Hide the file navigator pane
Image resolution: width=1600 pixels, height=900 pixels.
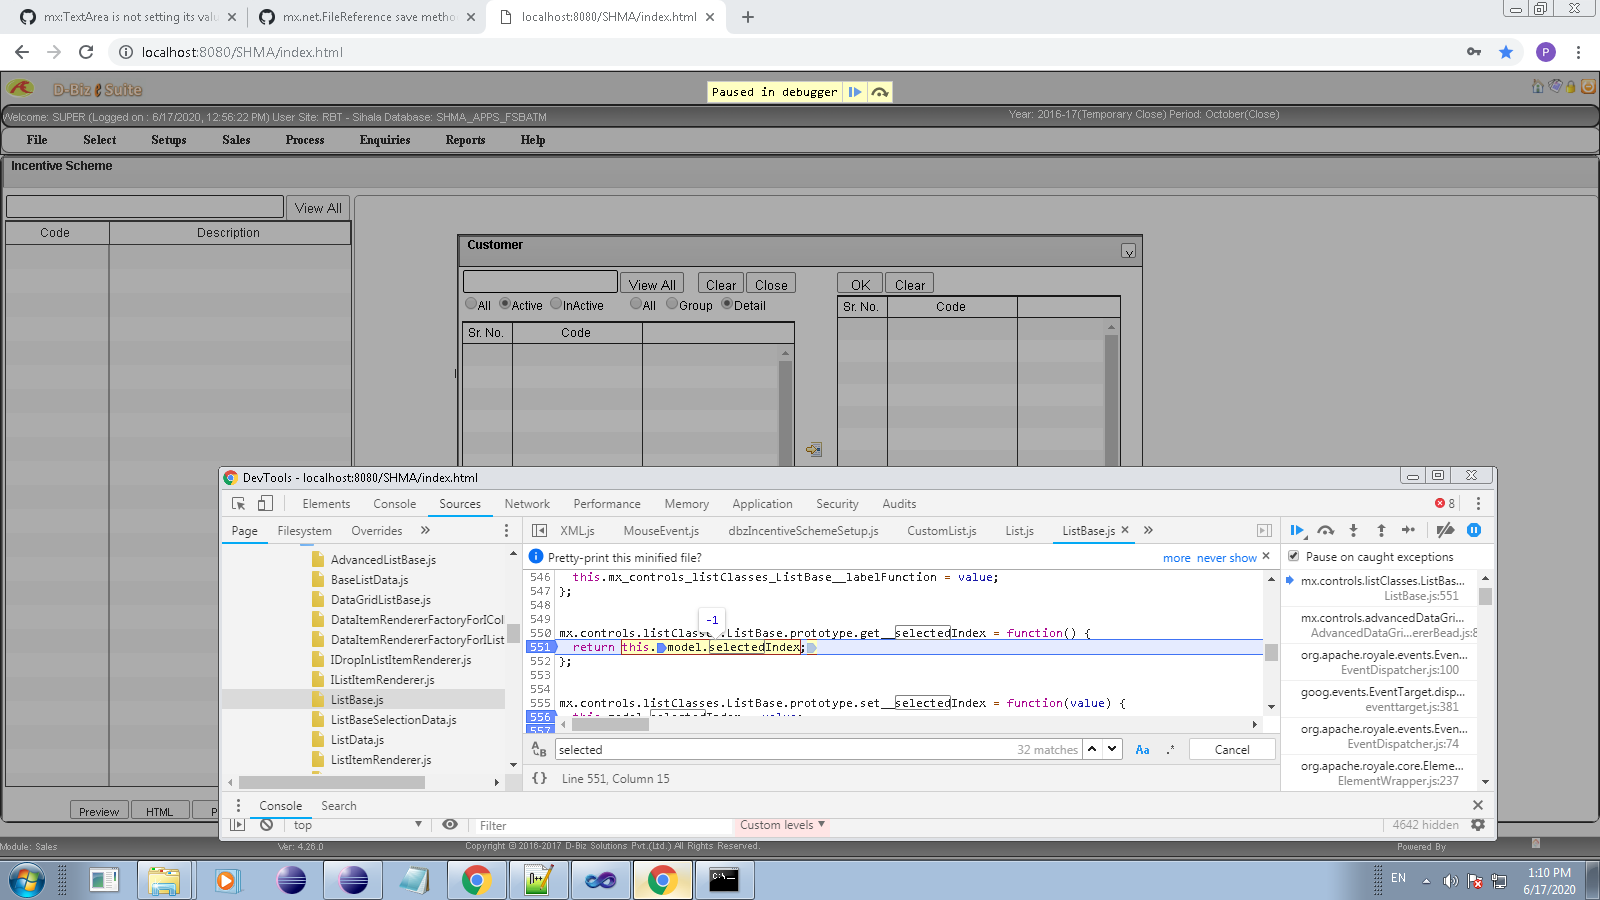pyautogui.click(x=539, y=531)
